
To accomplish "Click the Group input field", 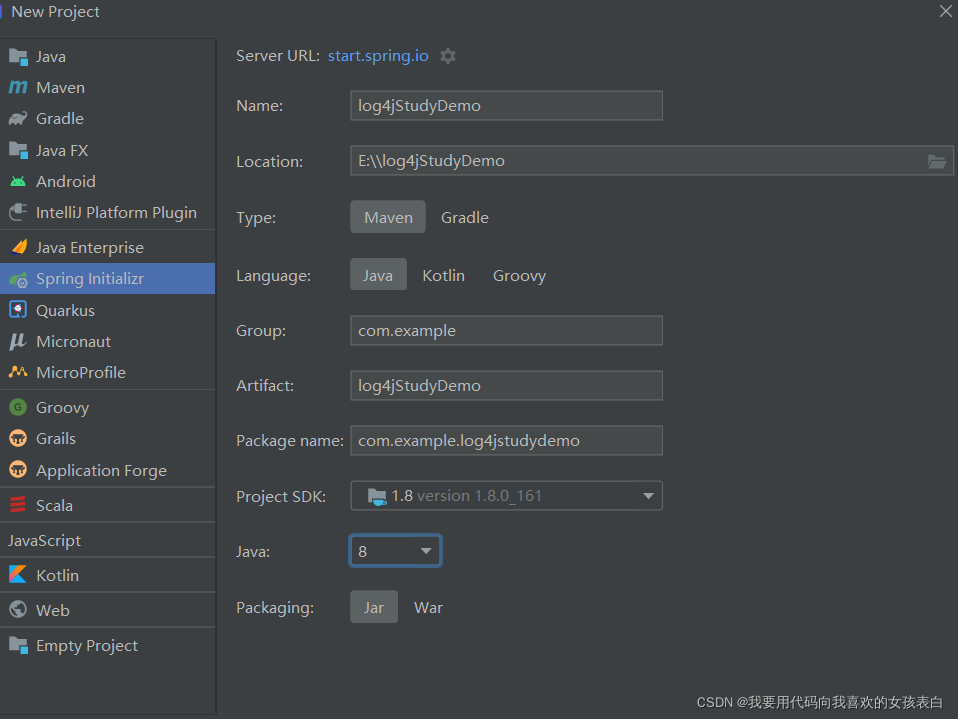I will pos(506,330).
